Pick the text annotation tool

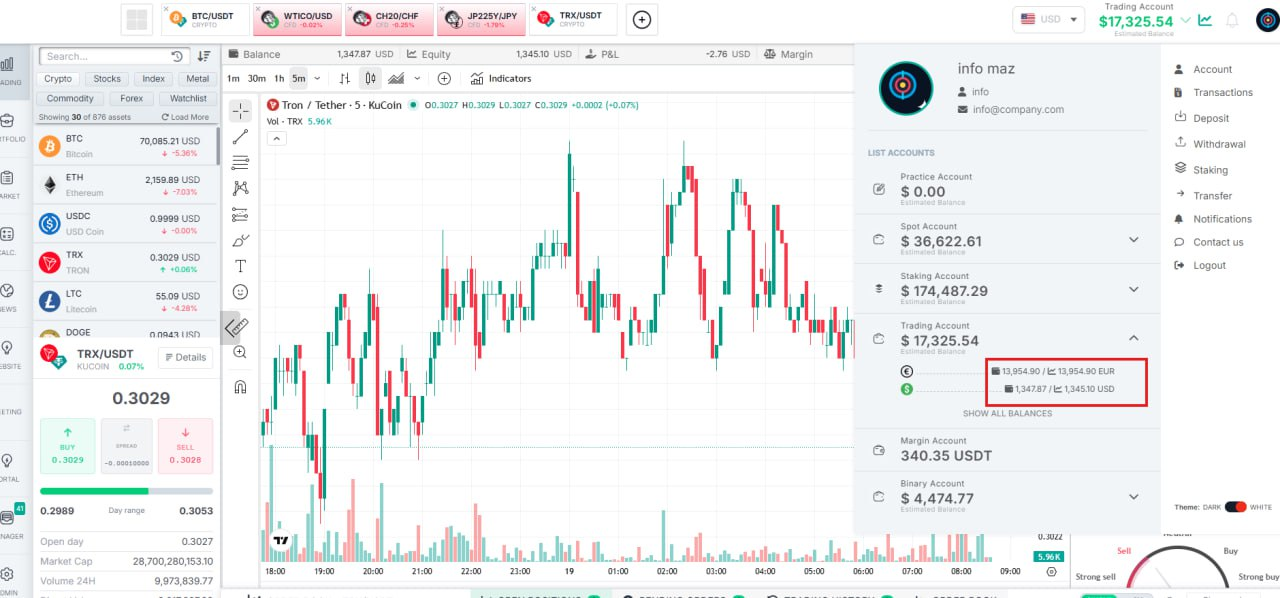coord(240,266)
